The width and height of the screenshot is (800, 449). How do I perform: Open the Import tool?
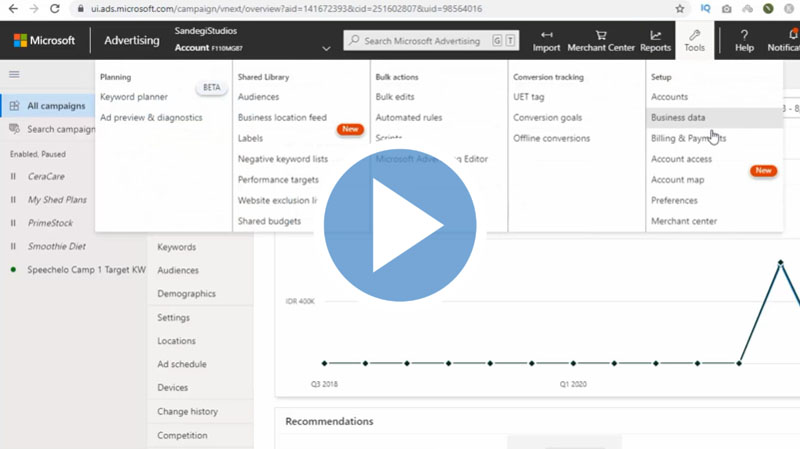pyautogui.click(x=546, y=41)
